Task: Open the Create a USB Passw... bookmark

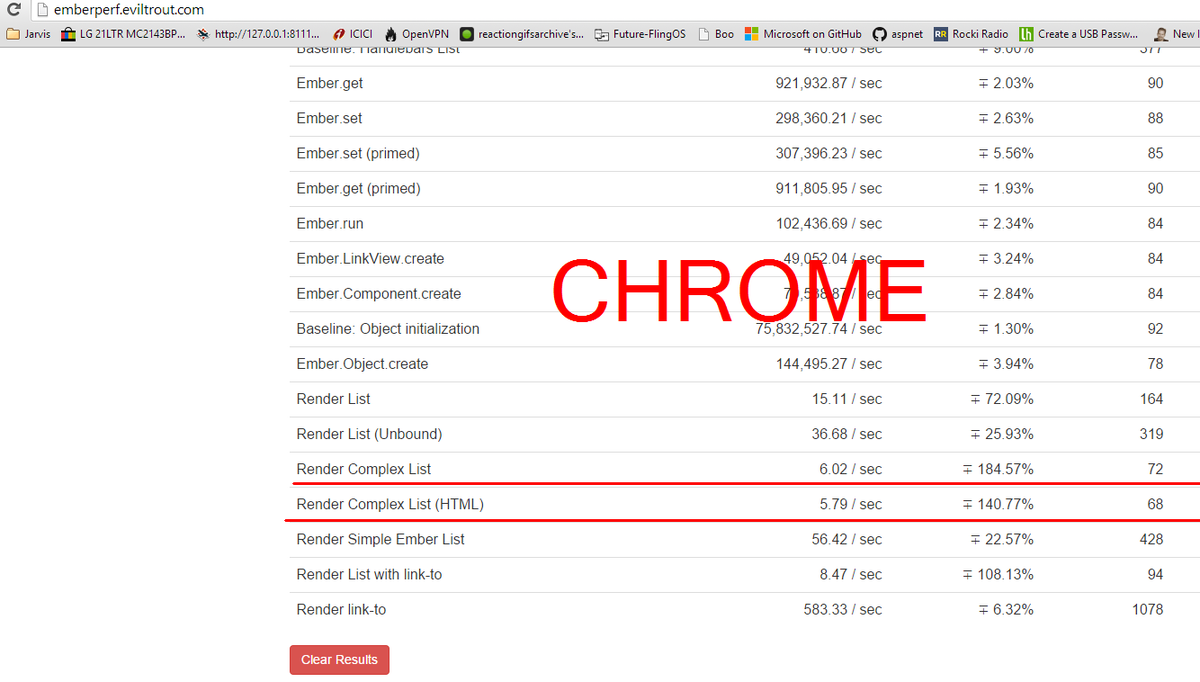Action: click(x=1078, y=34)
